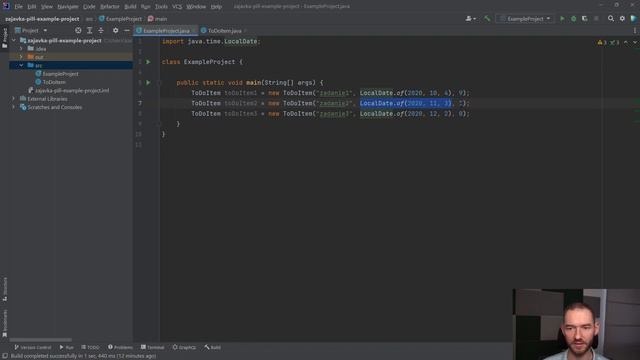Screen dimensions: 640x360
Task: Select the ExampleProject.java editor tab
Action: [x=166, y=31]
